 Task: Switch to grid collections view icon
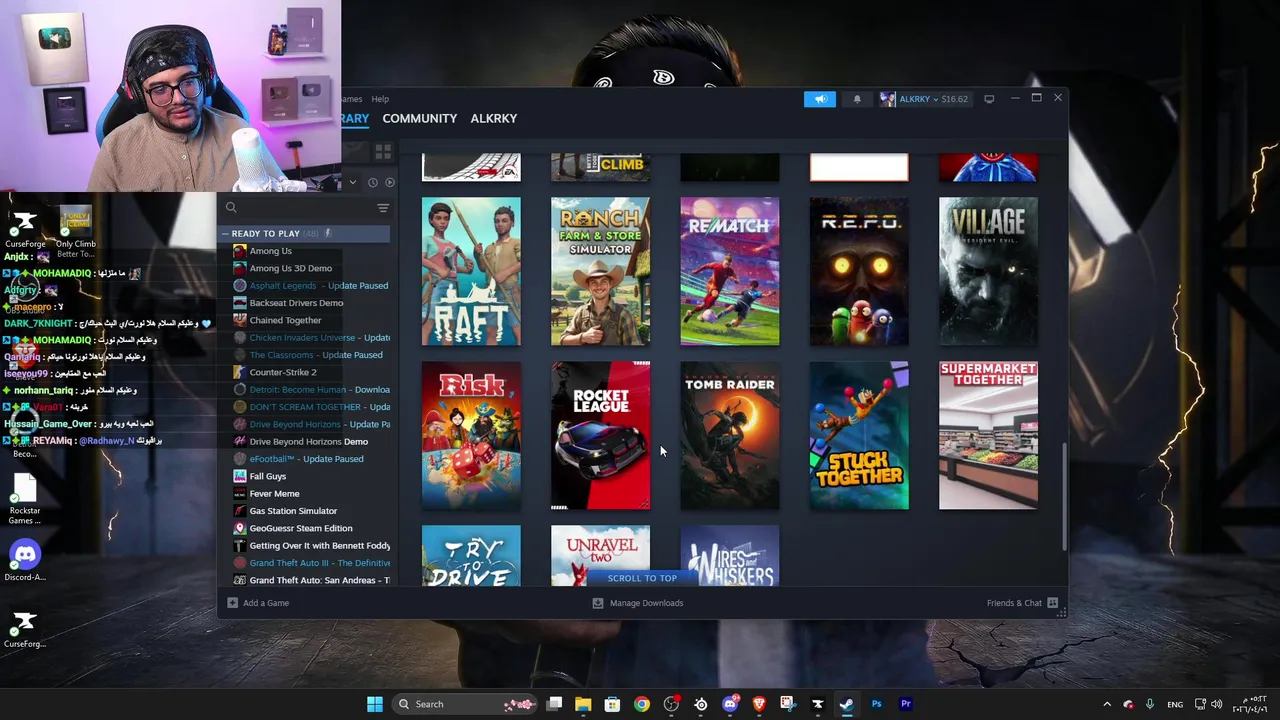[383, 152]
